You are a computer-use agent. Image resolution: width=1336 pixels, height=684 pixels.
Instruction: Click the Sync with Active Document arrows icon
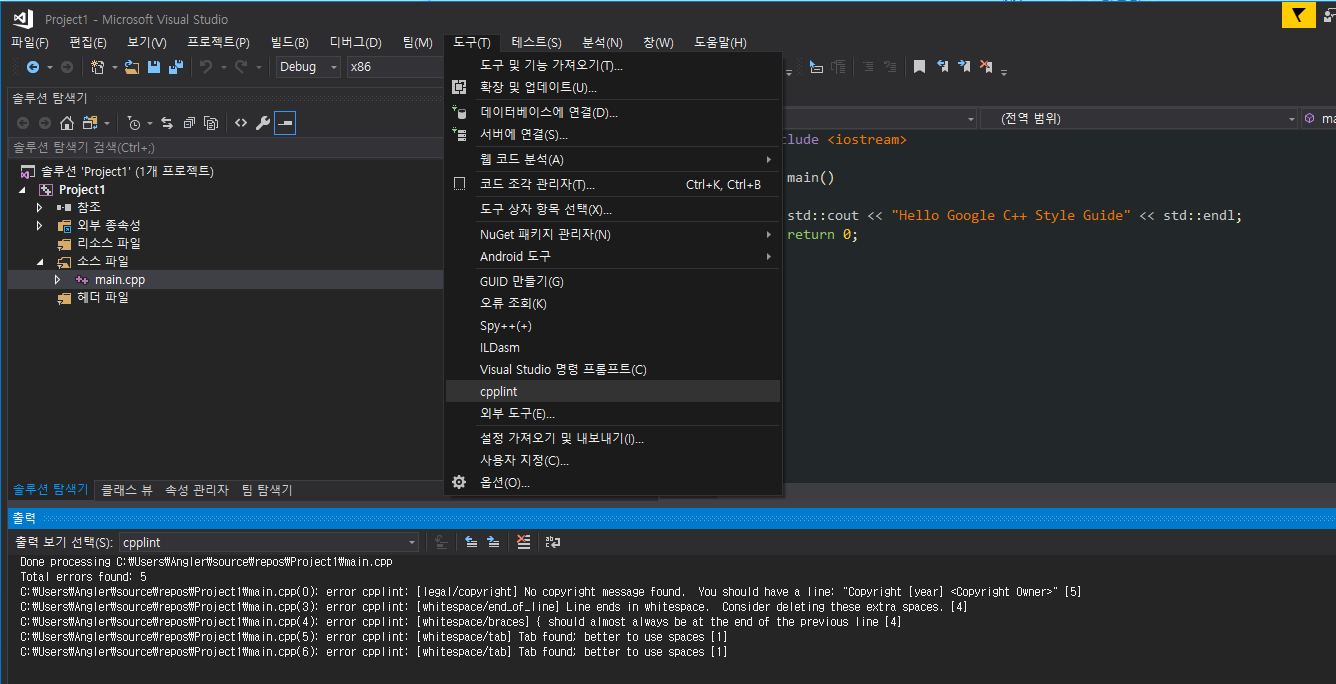pyautogui.click(x=167, y=123)
